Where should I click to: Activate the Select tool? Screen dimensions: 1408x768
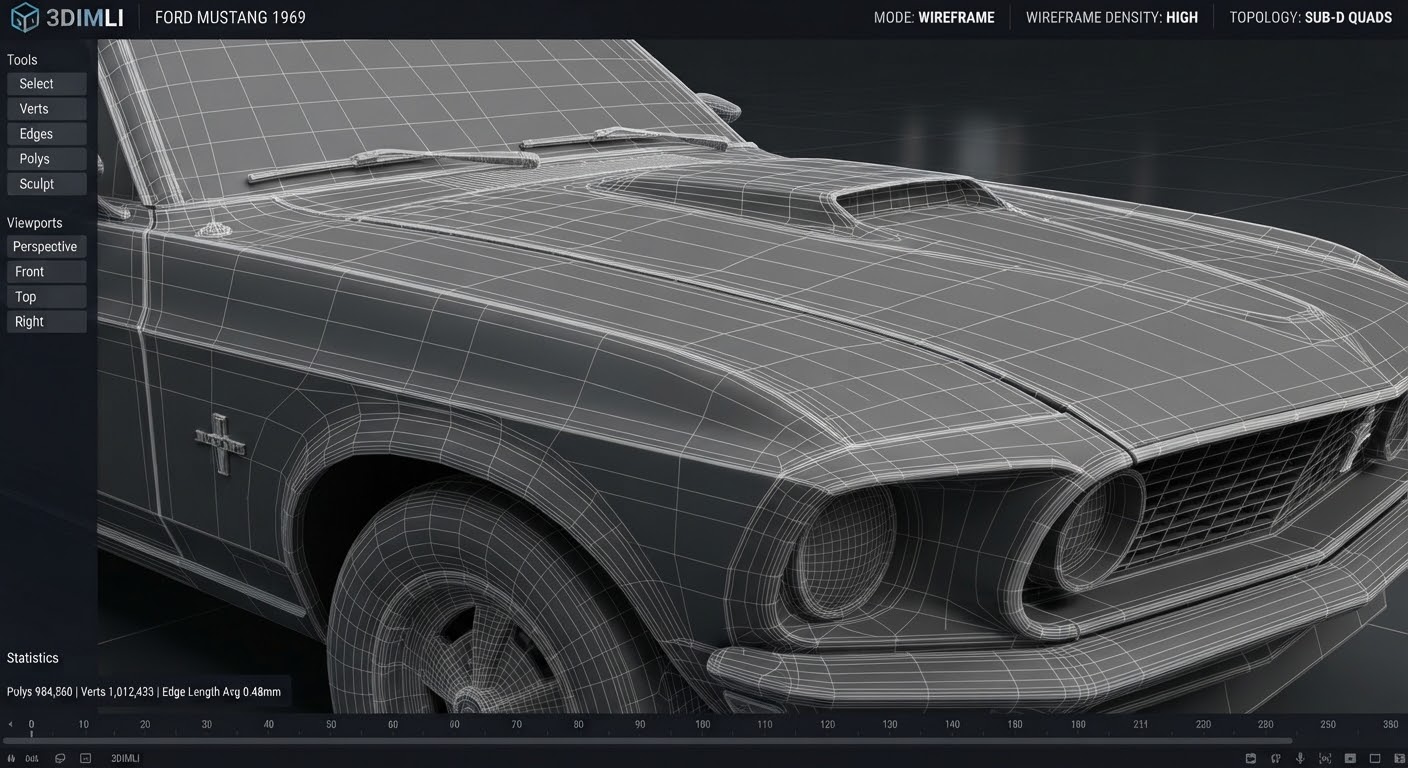(46, 84)
